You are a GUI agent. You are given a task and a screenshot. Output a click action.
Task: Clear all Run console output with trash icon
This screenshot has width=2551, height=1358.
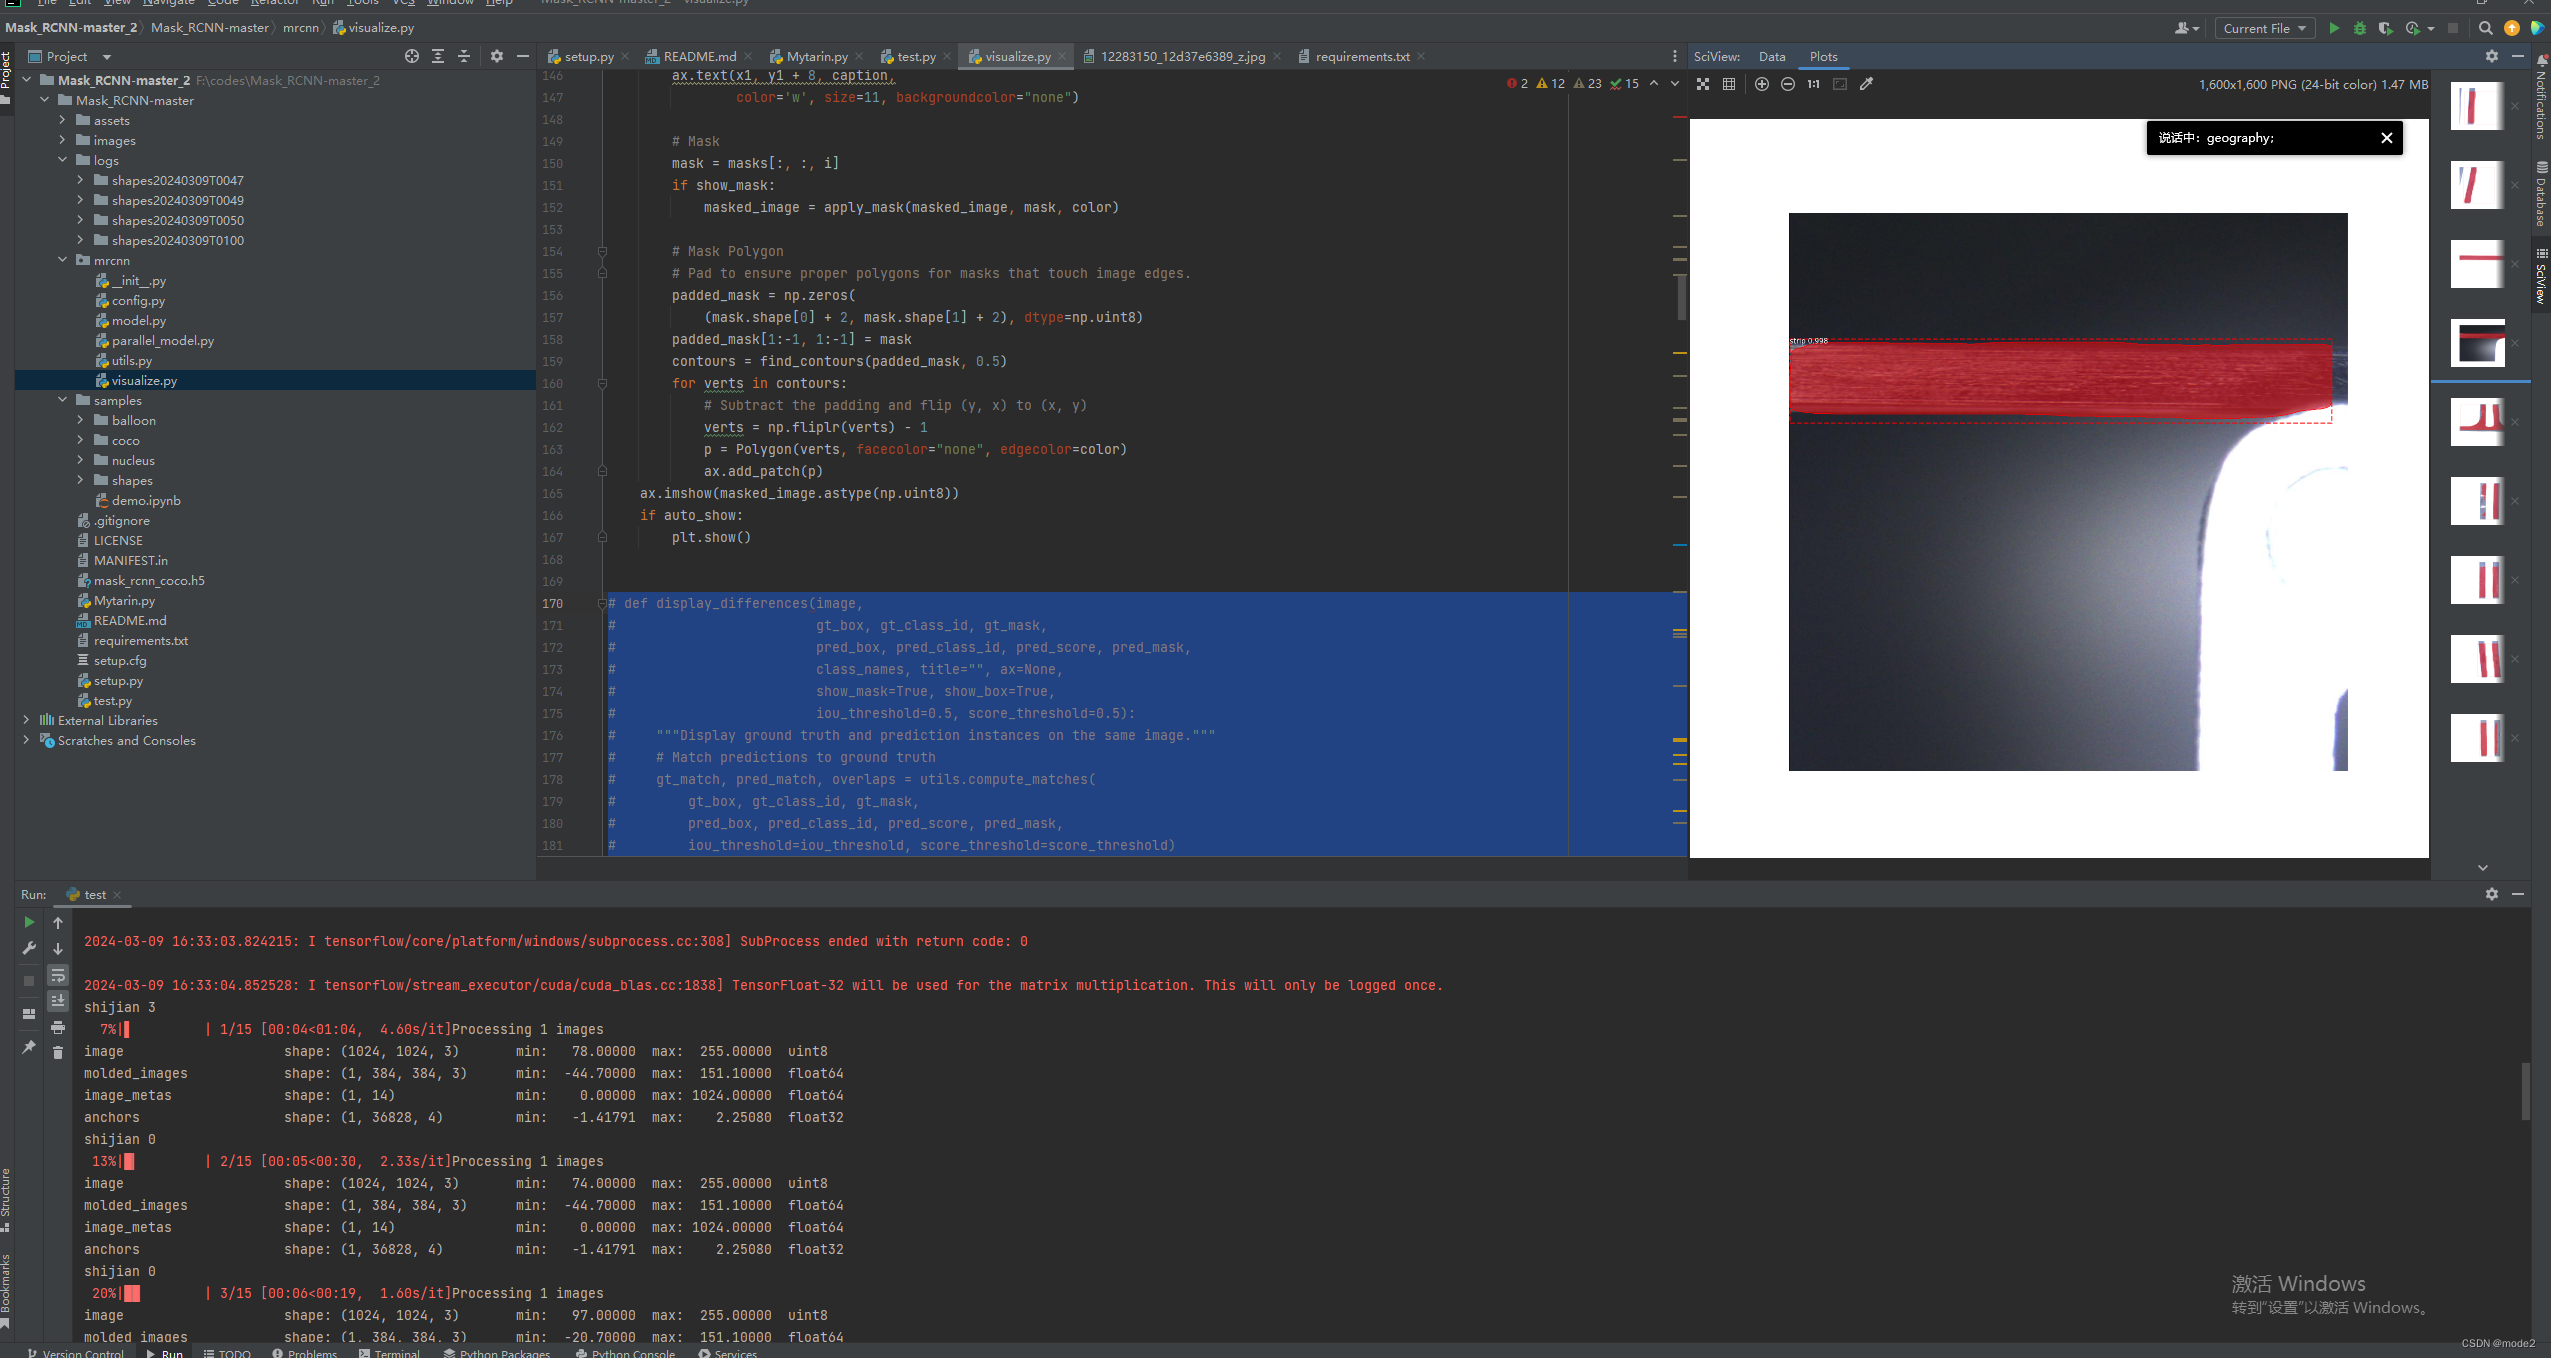pyautogui.click(x=58, y=1053)
